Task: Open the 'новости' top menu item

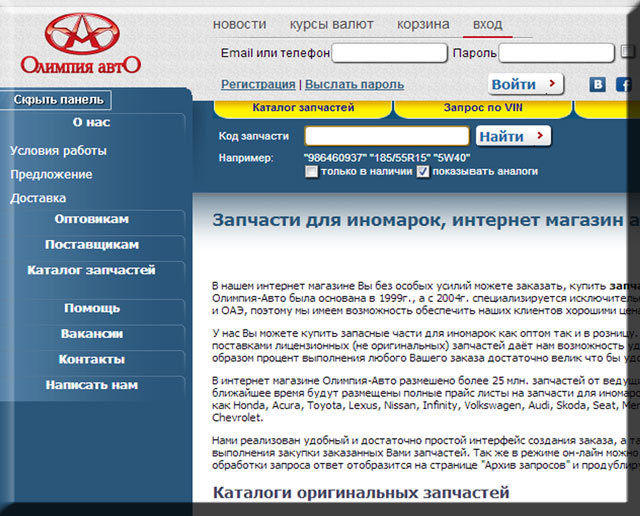Action: pyautogui.click(x=240, y=24)
